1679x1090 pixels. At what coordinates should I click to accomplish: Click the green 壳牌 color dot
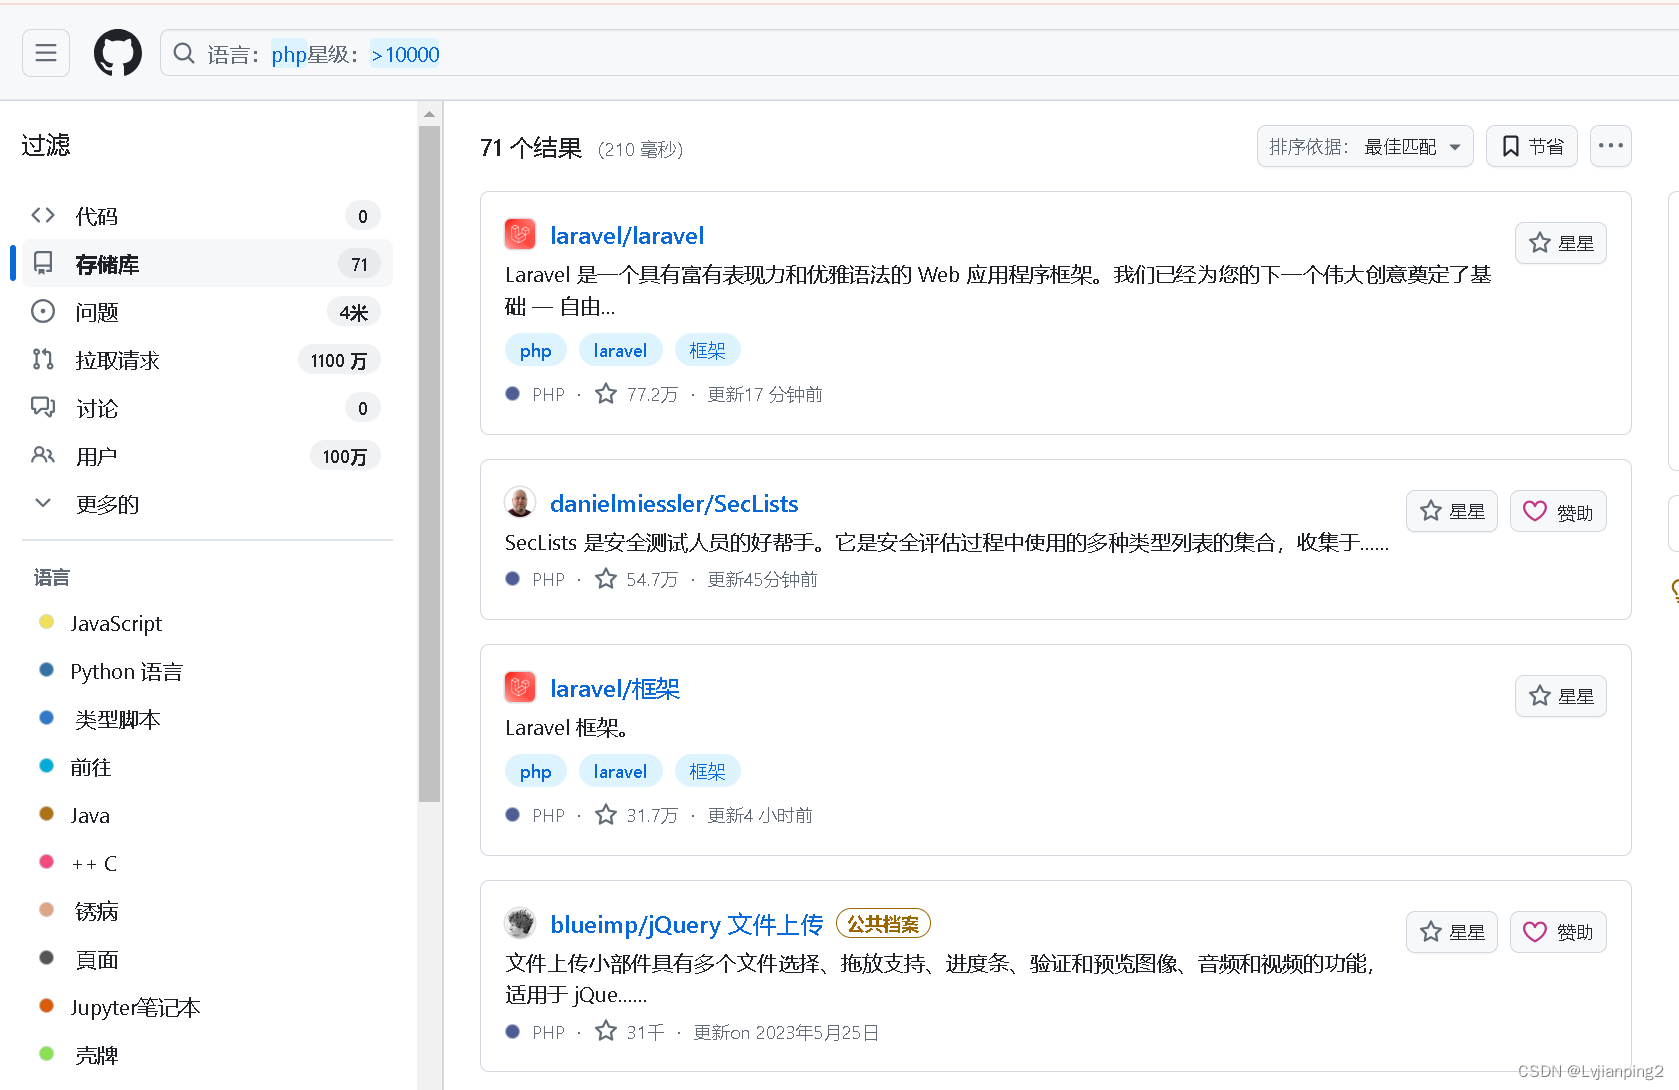[x=46, y=1053]
